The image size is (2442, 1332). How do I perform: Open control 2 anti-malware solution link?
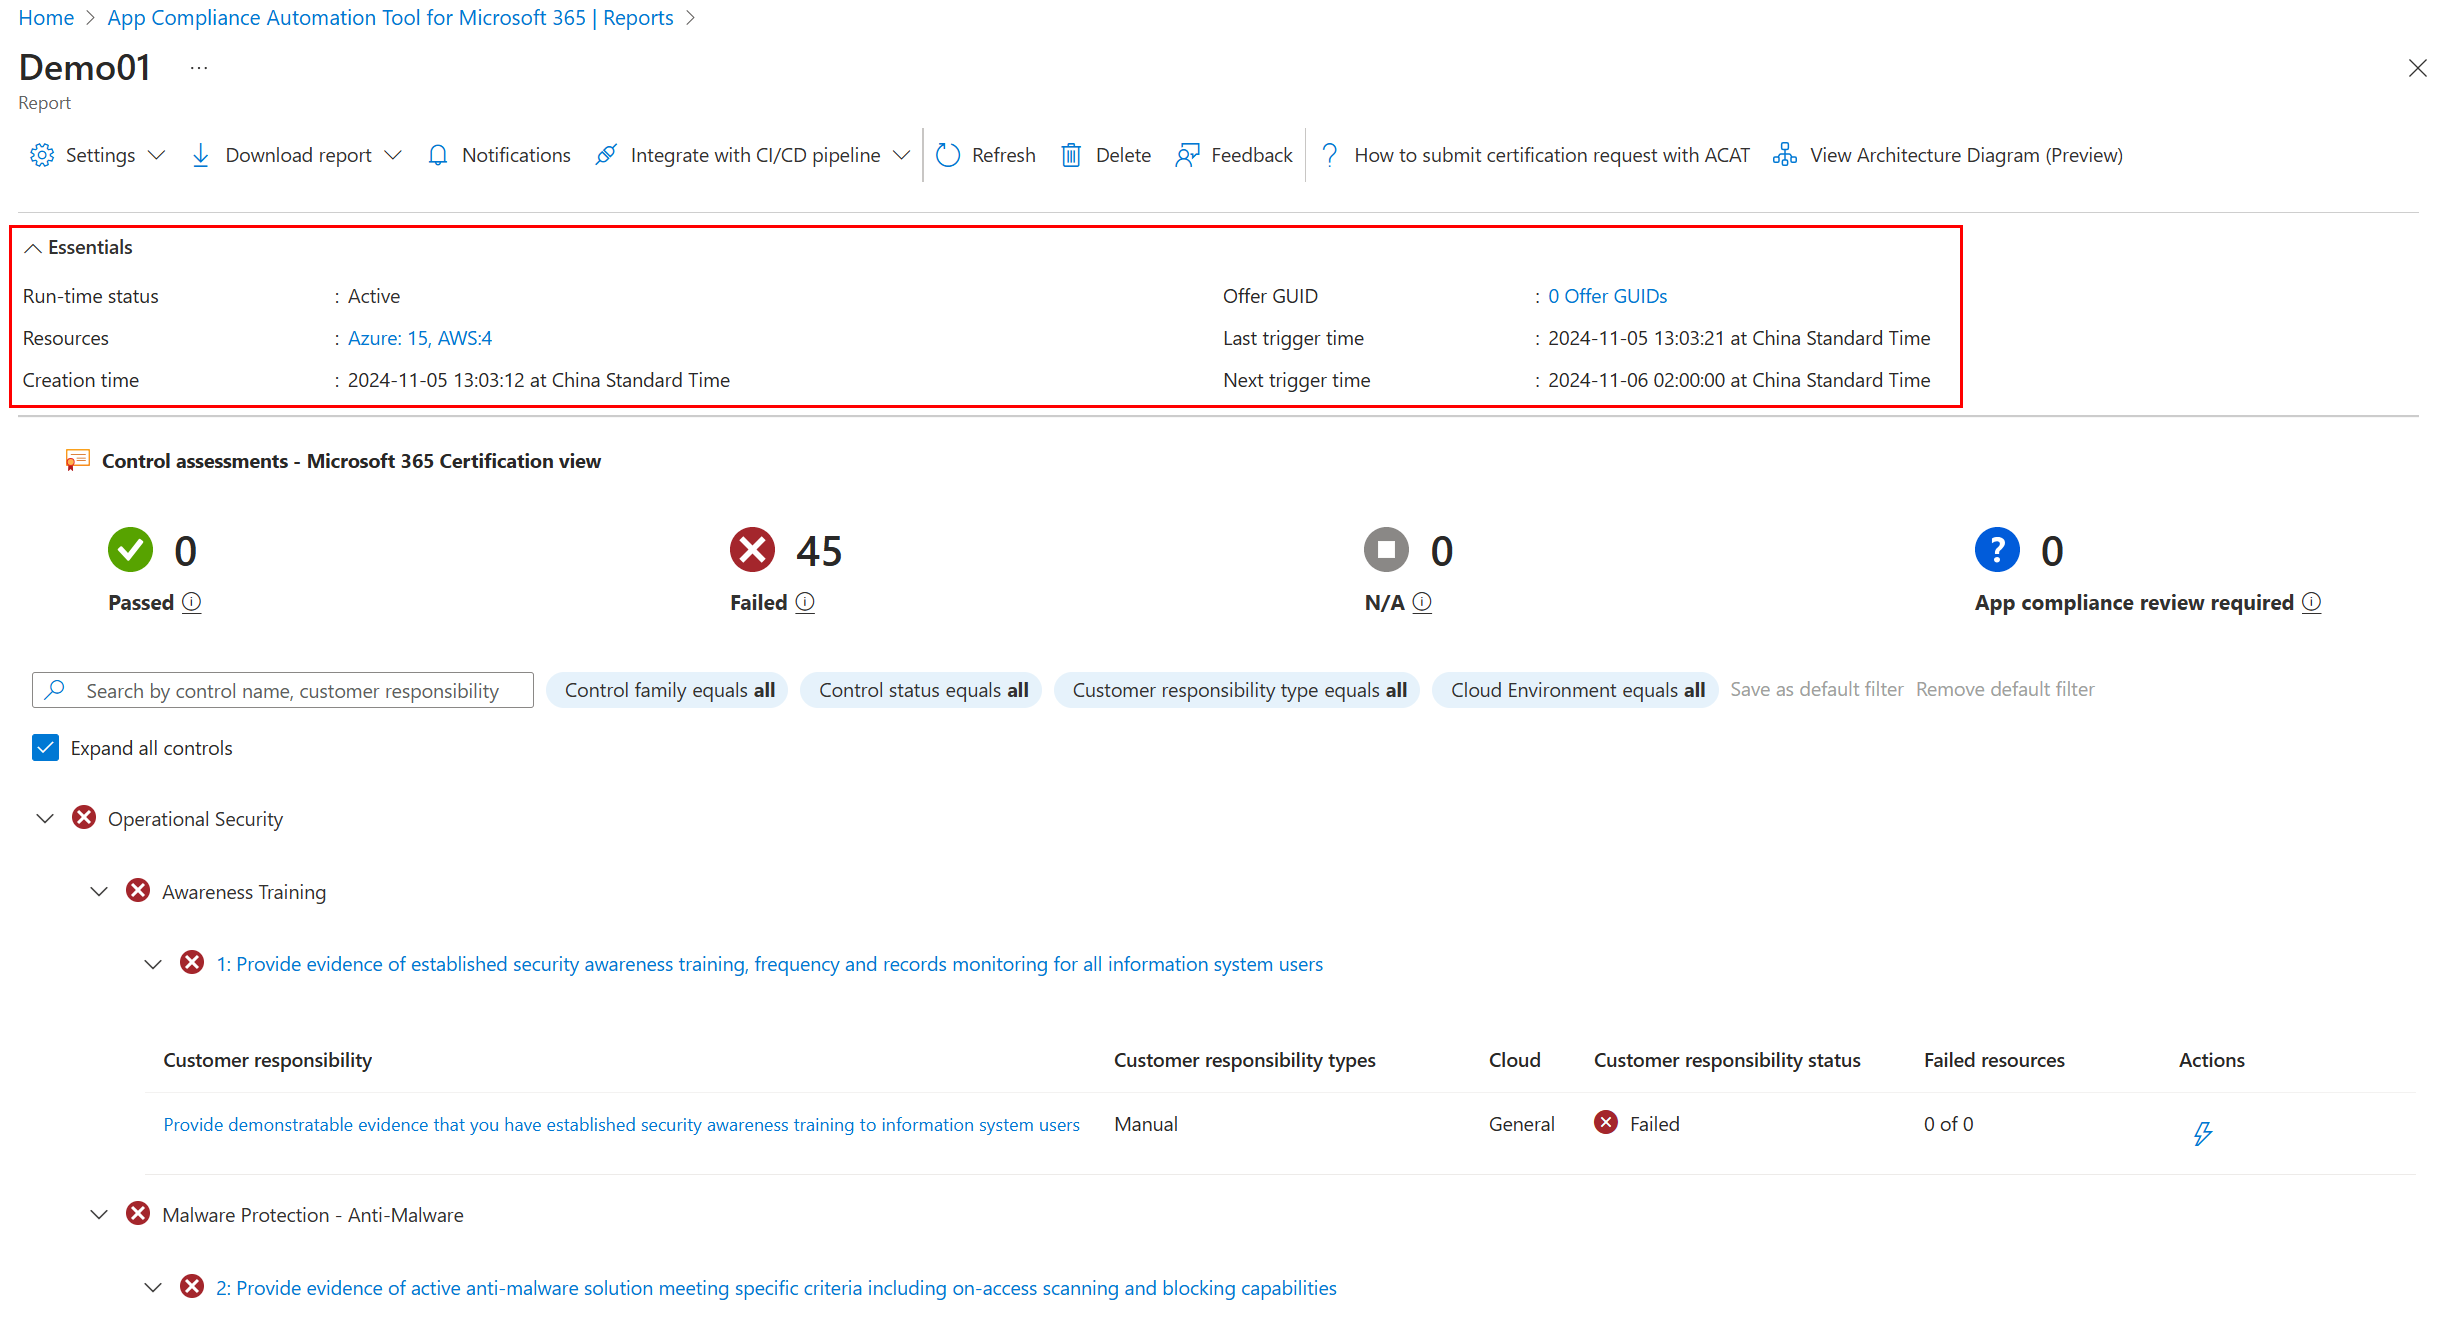(x=776, y=1288)
